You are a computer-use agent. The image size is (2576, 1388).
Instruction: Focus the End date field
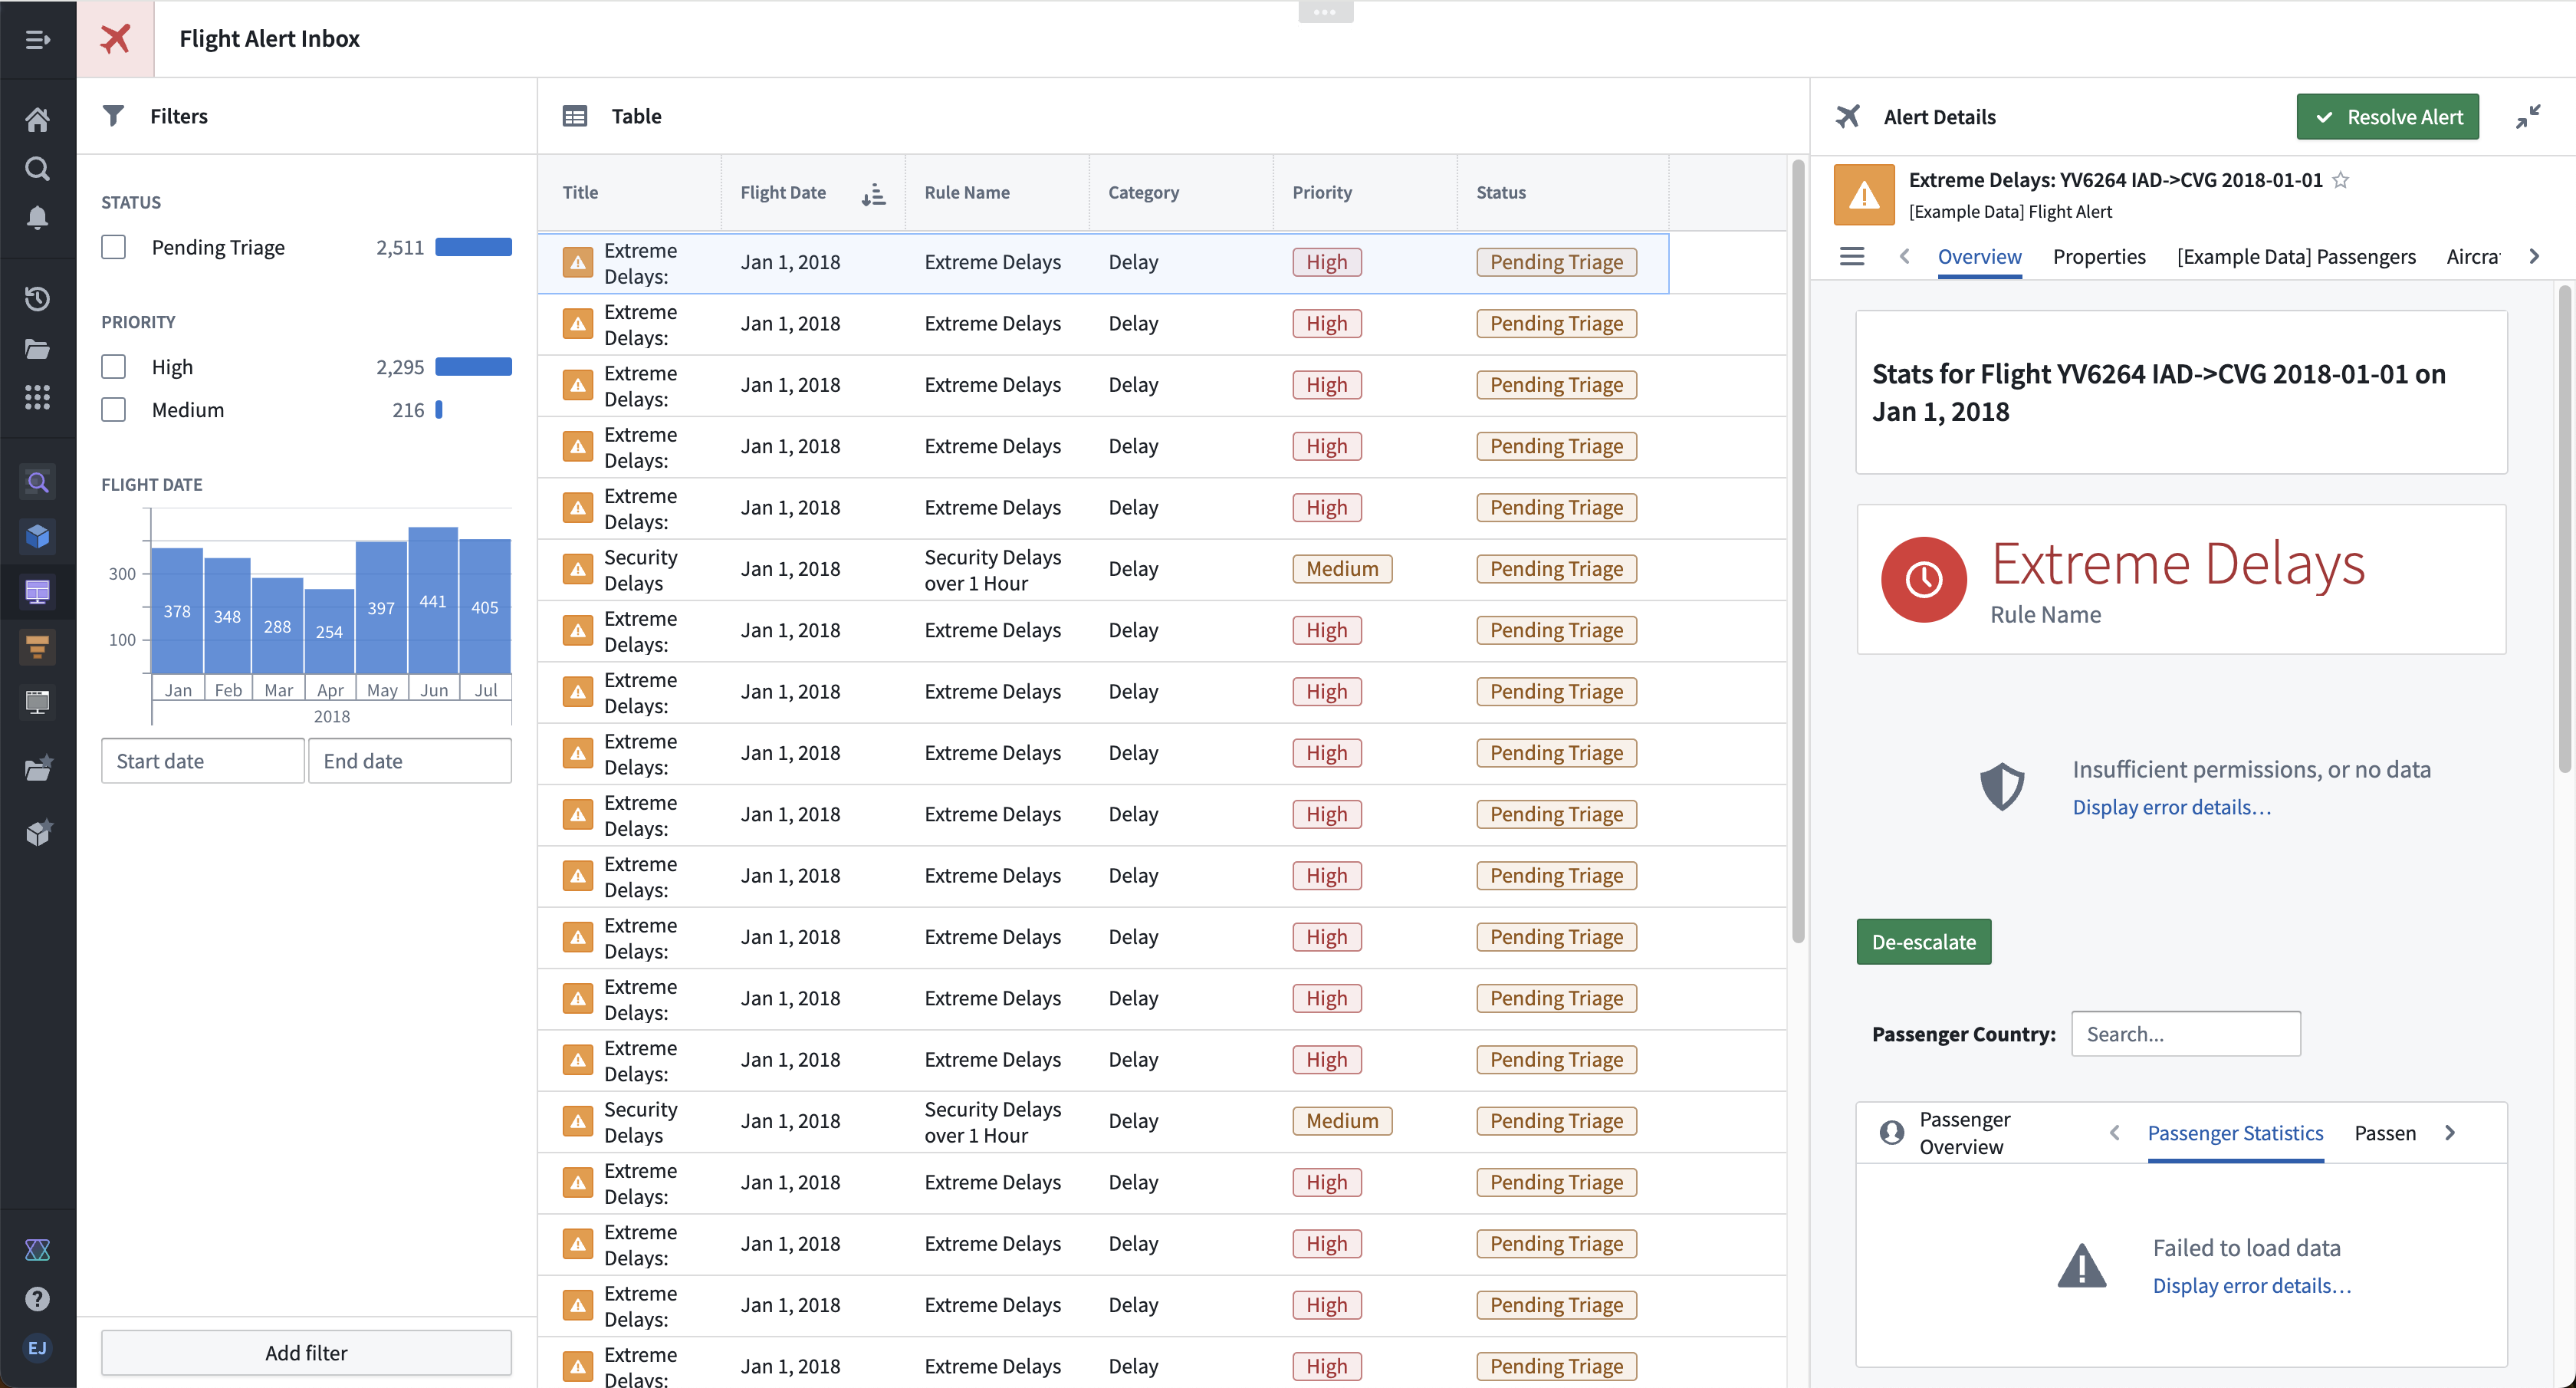pyautogui.click(x=410, y=760)
